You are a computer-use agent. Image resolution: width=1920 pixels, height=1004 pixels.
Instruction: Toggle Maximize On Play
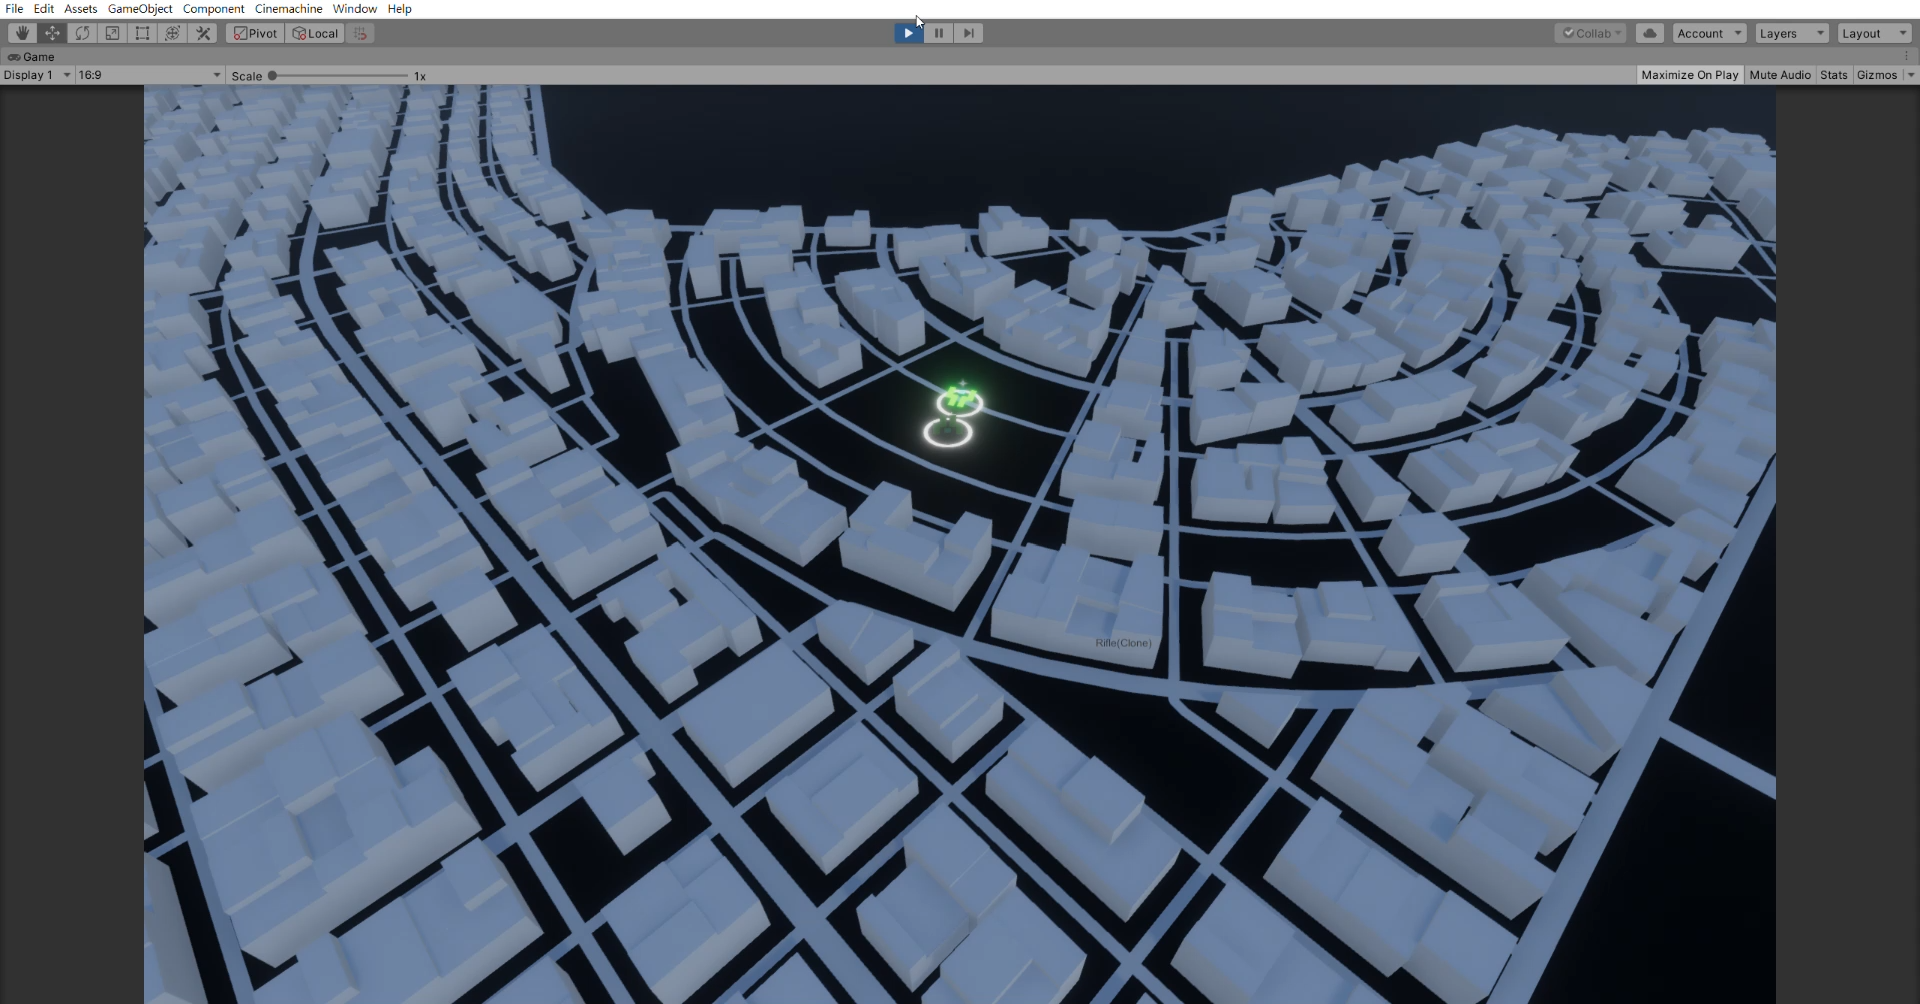point(1689,75)
